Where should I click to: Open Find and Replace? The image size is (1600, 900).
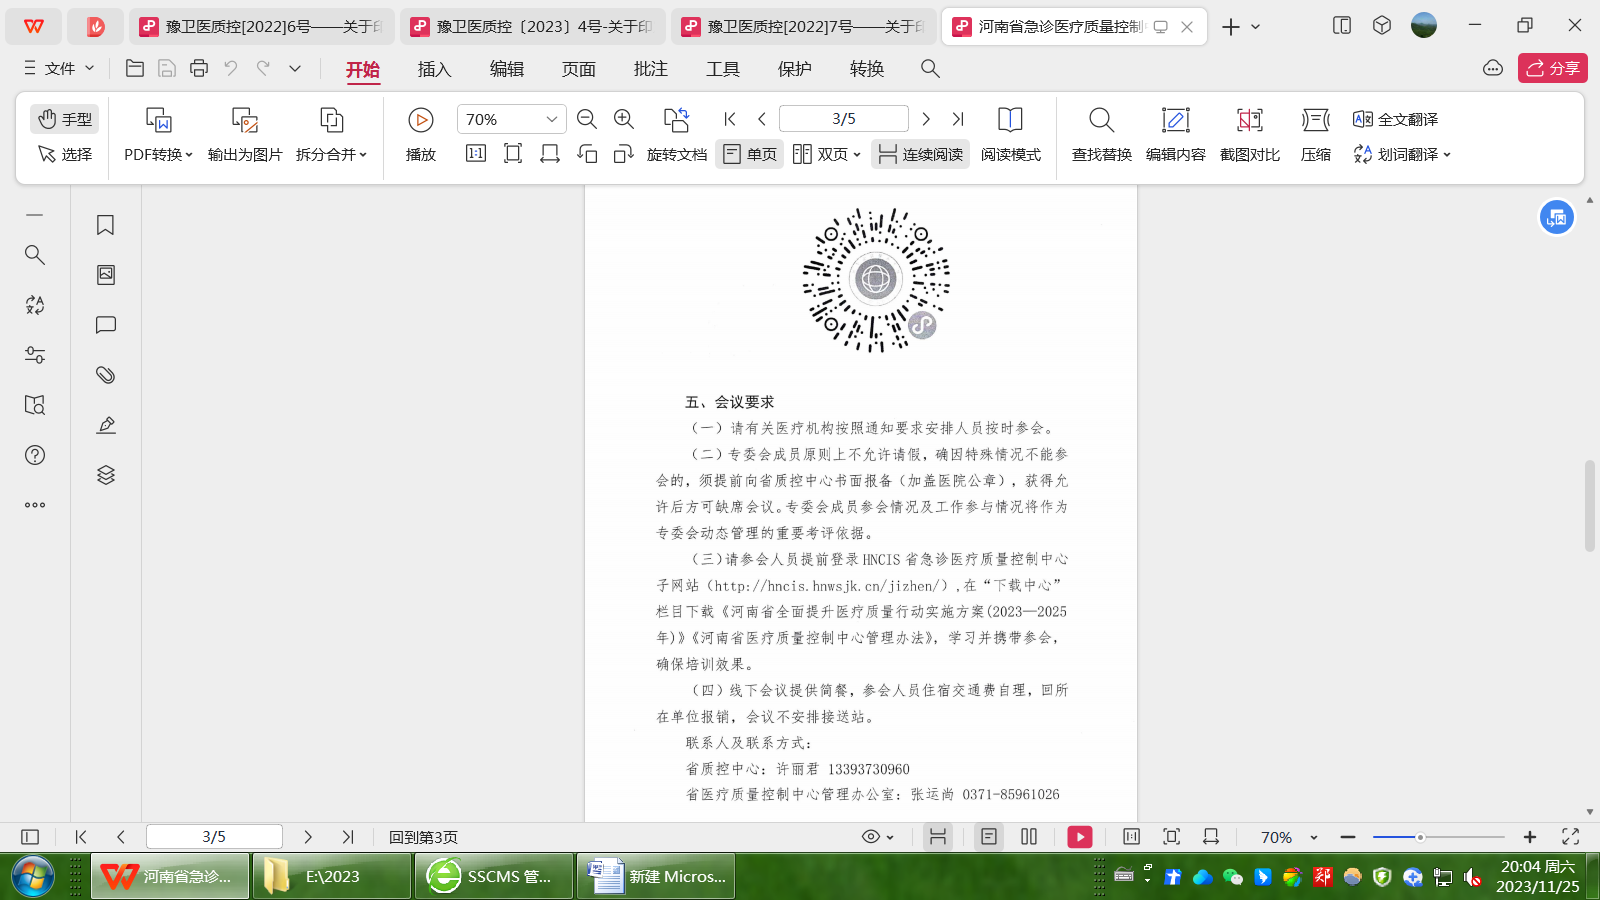1101,135
